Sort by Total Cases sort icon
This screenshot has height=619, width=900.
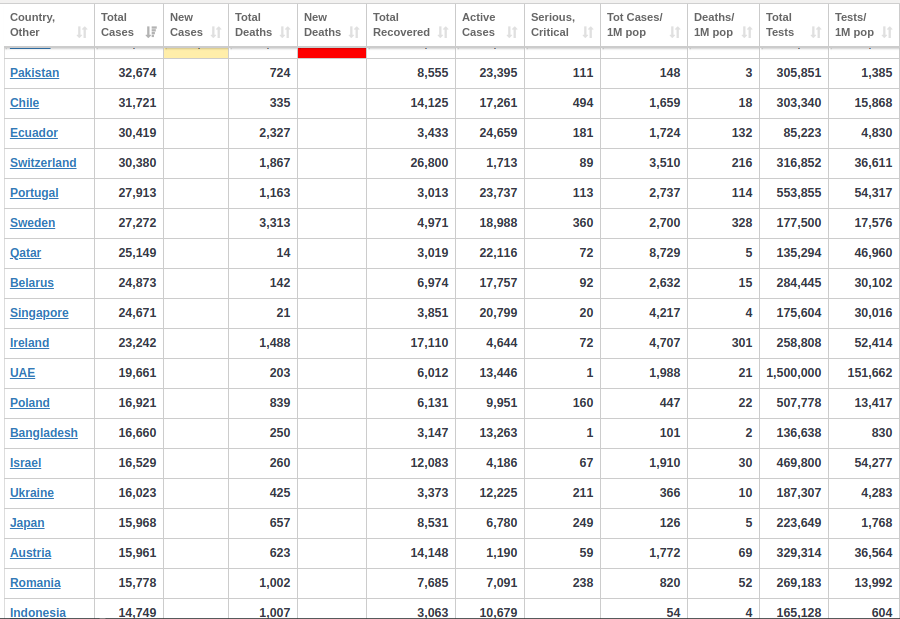point(152,32)
